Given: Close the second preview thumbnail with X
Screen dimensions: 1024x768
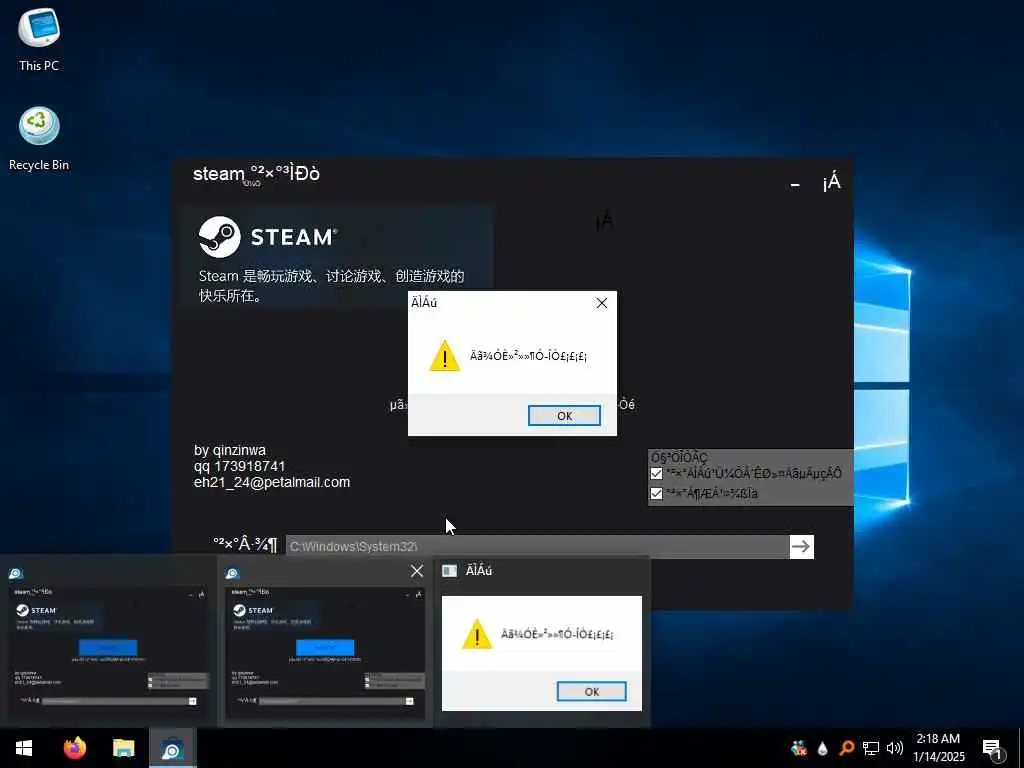Looking at the screenshot, I should pyautogui.click(x=417, y=571).
